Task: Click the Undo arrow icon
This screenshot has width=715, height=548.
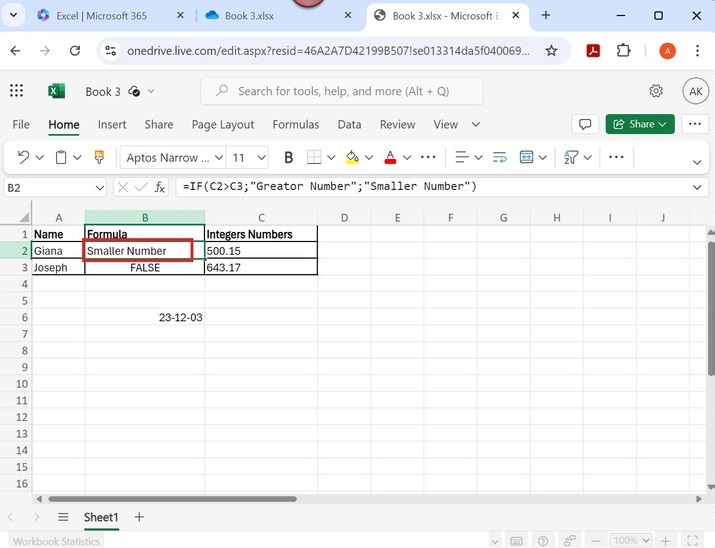Action: click(x=23, y=157)
